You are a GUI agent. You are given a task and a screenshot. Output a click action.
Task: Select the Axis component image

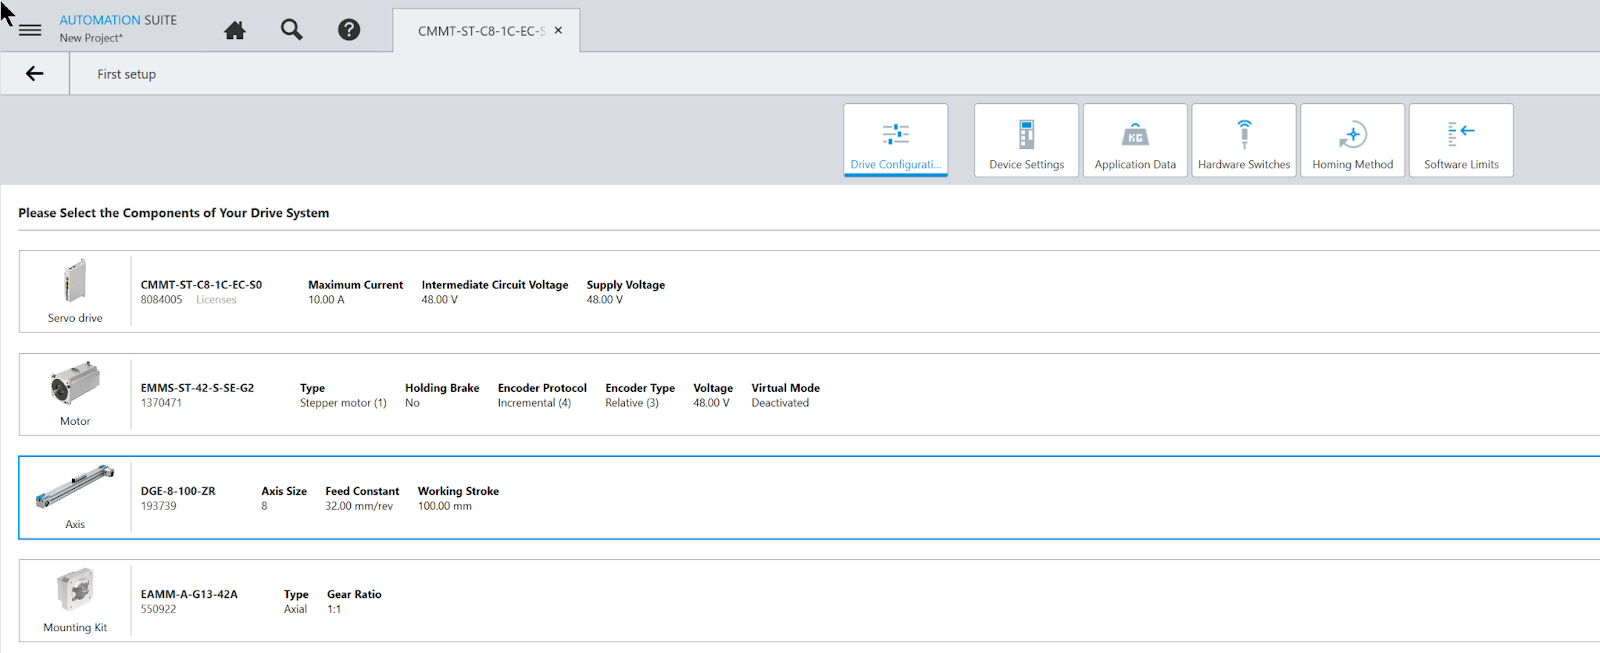point(75,487)
